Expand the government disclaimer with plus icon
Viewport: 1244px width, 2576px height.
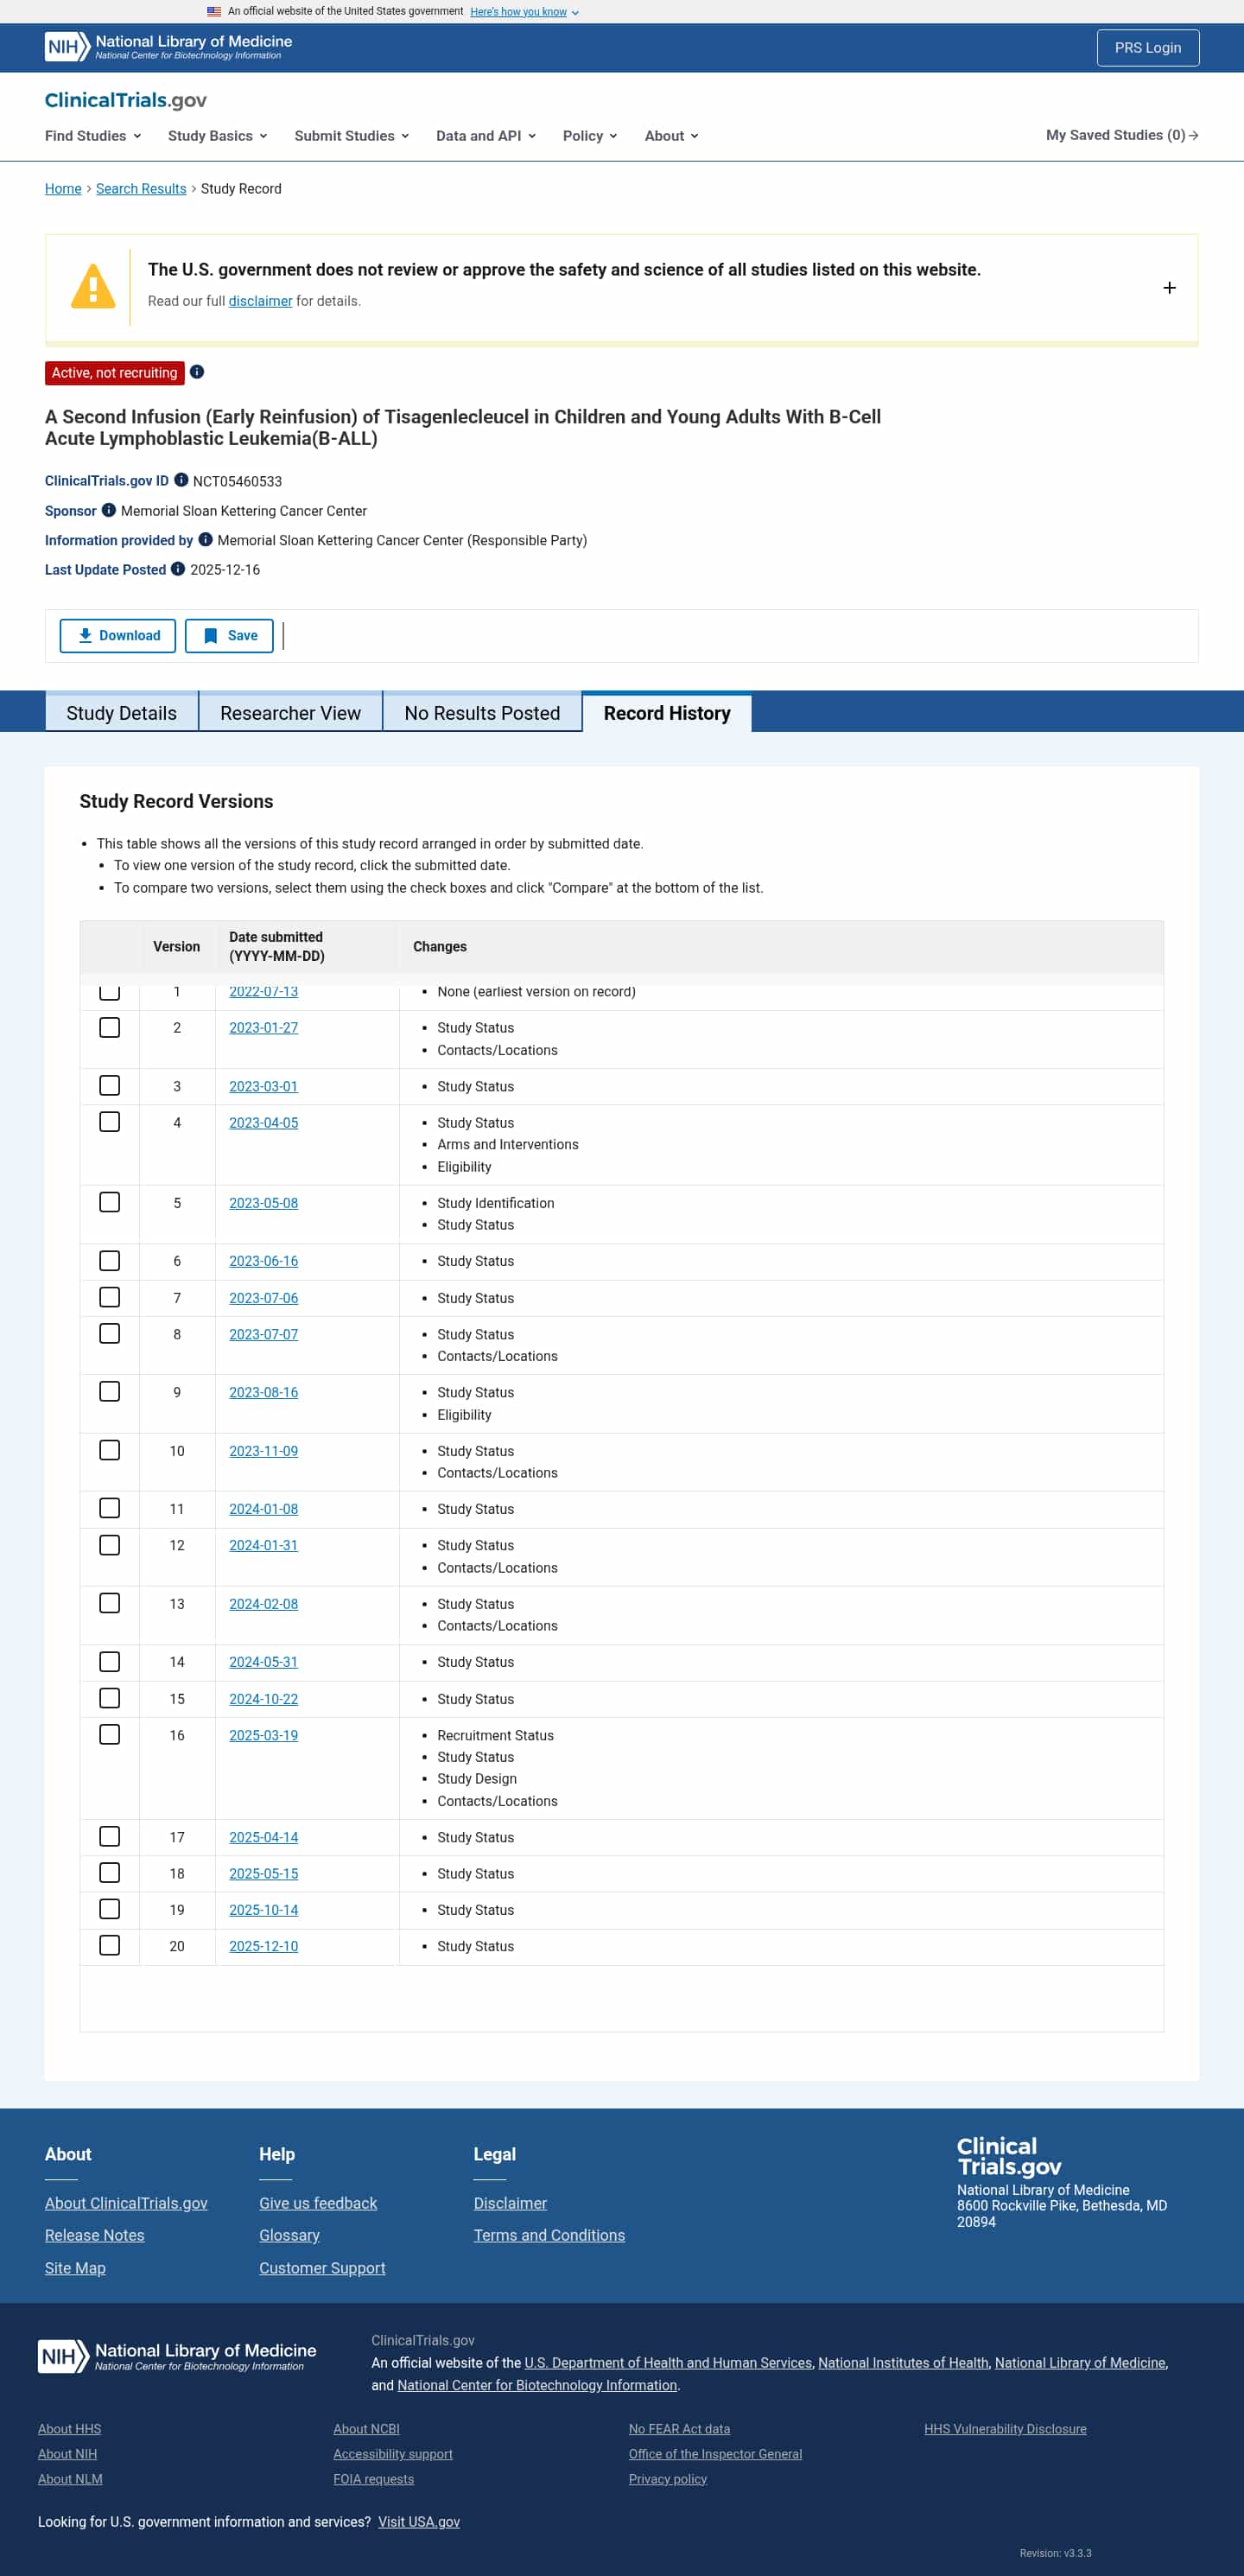[1169, 288]
